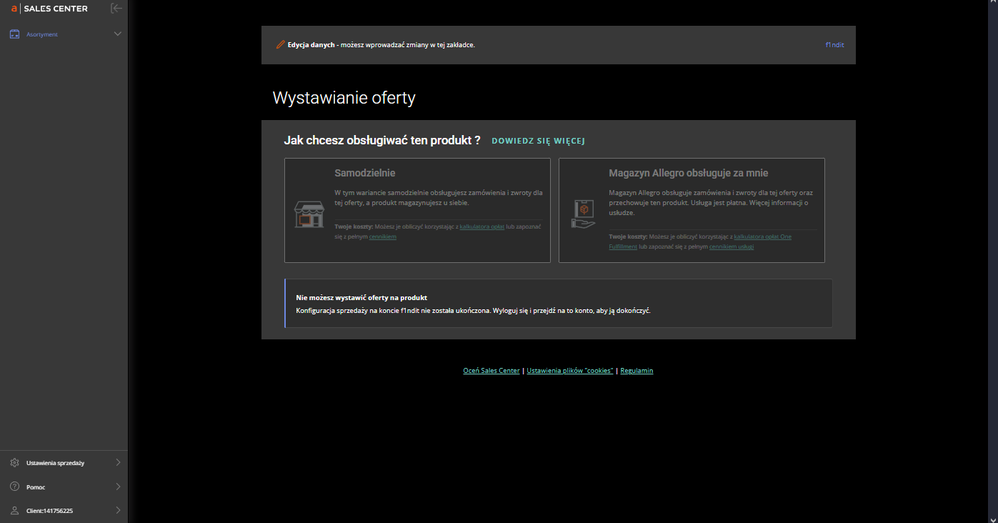
Task: Open Ustawienia plików "cookies" link
Action: click(569, 371)
